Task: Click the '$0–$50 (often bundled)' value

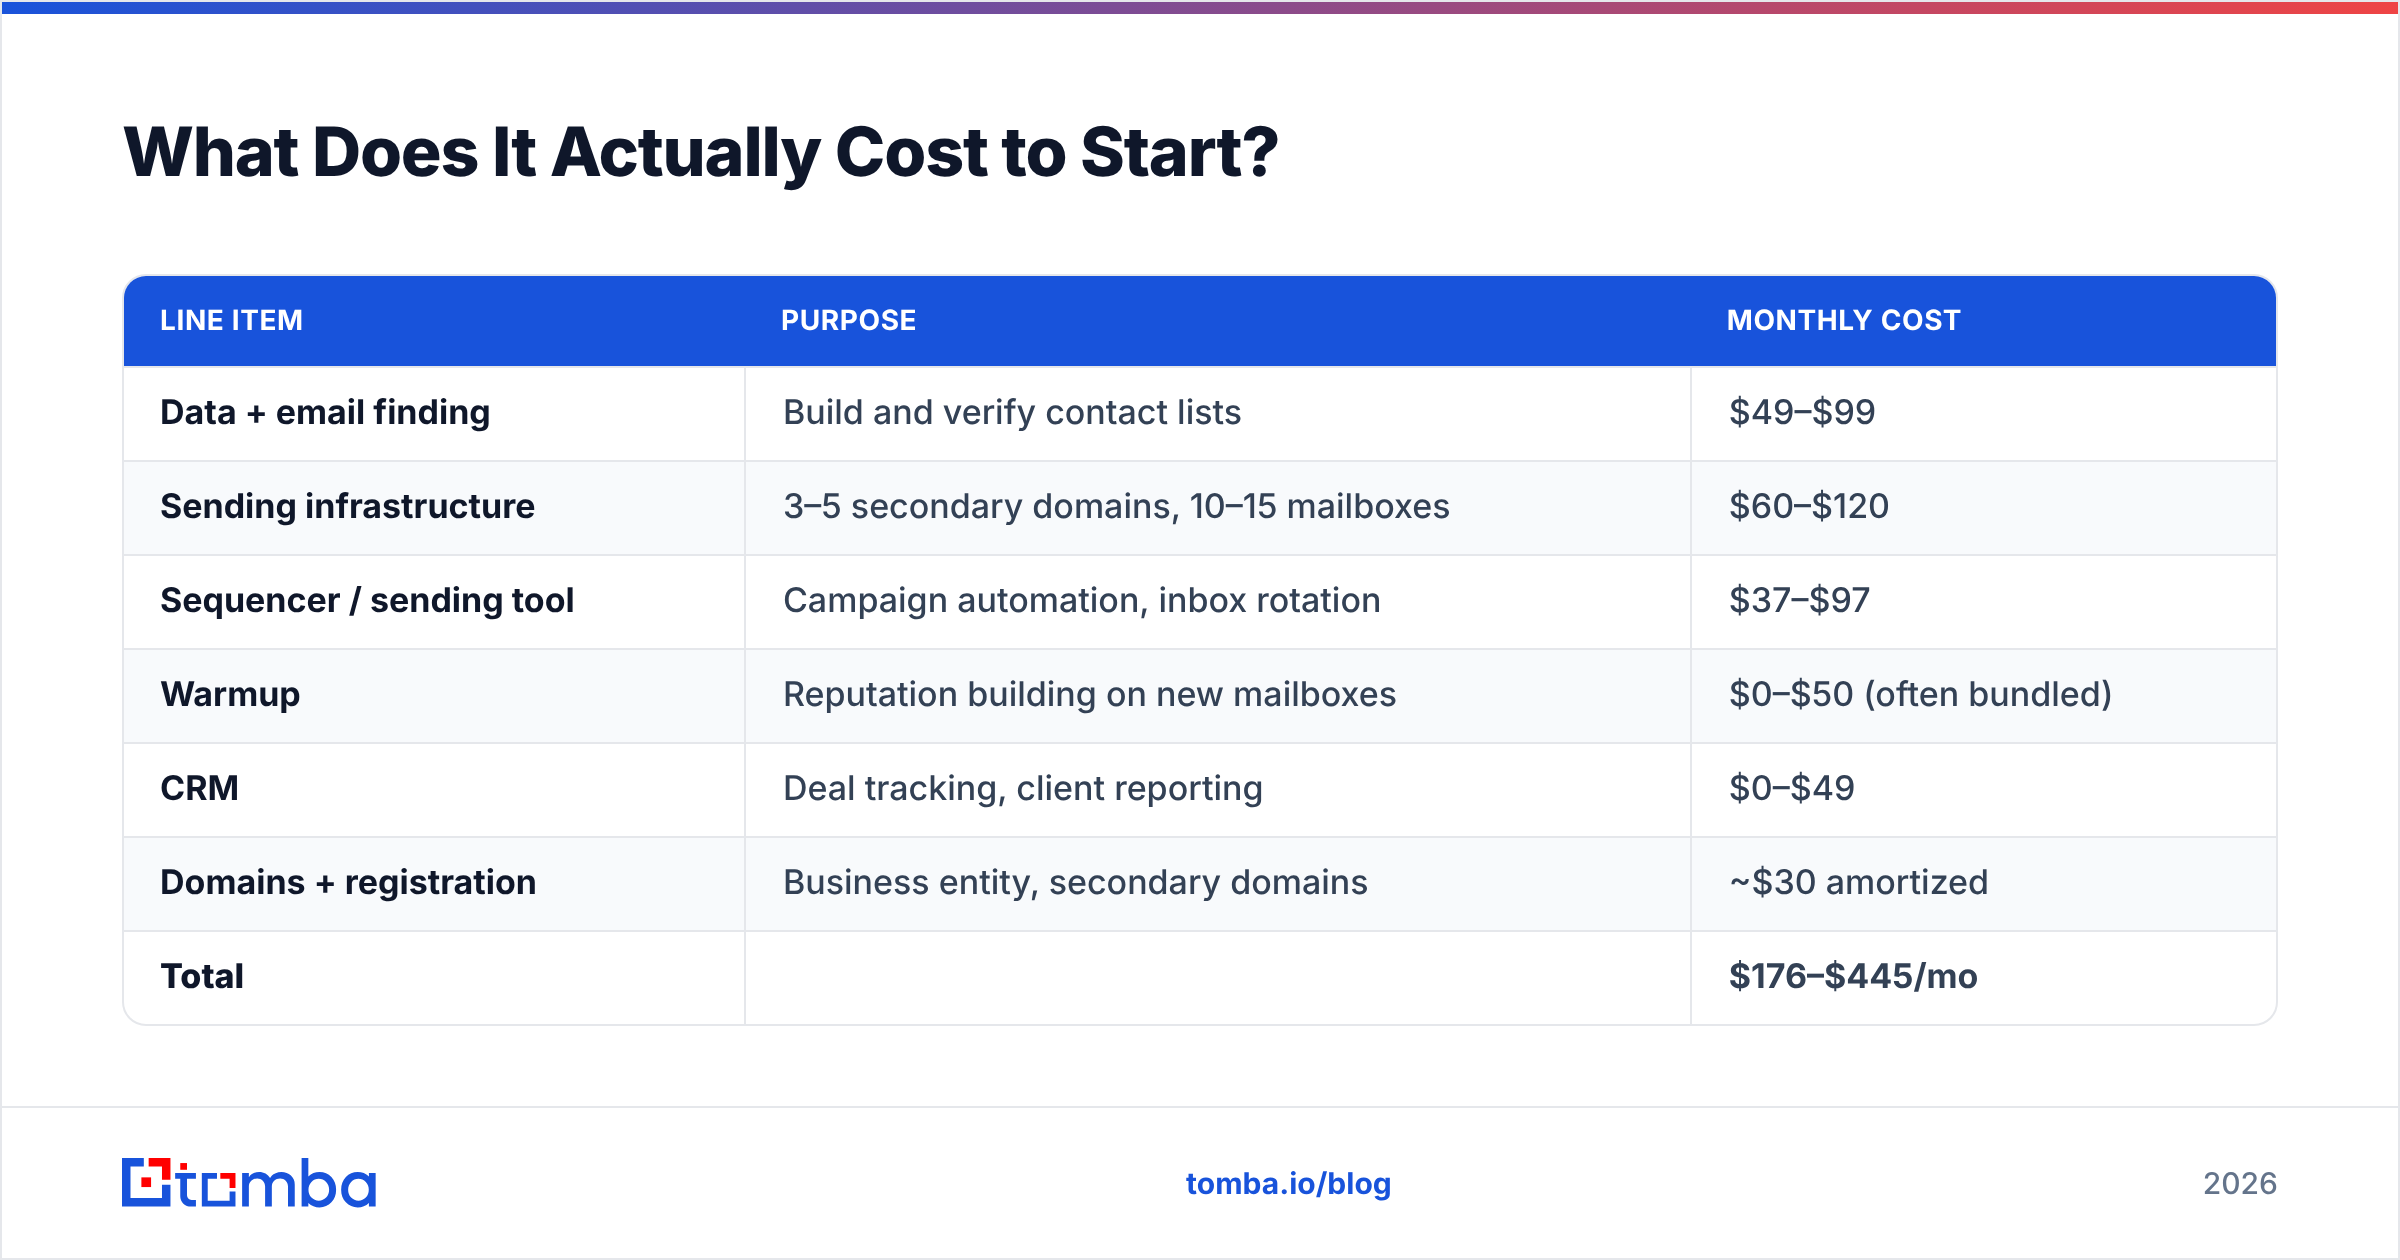Action: pos(1920,694)
